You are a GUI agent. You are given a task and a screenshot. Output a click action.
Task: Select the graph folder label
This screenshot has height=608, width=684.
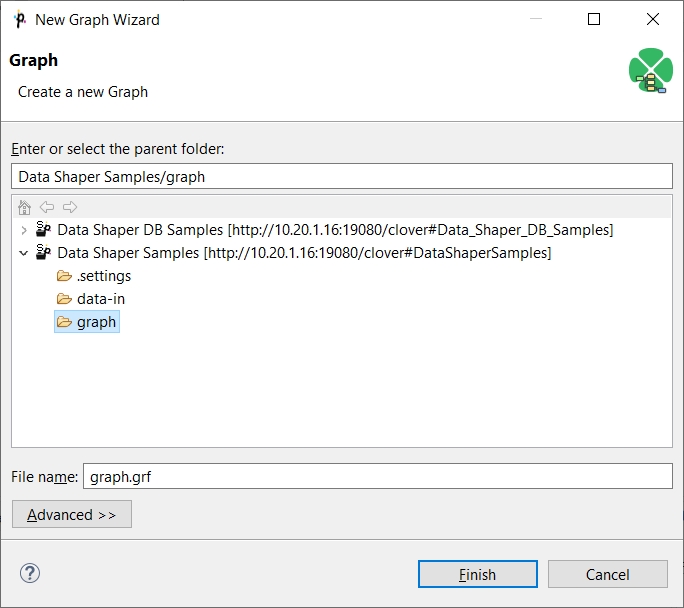coord(96,322)
